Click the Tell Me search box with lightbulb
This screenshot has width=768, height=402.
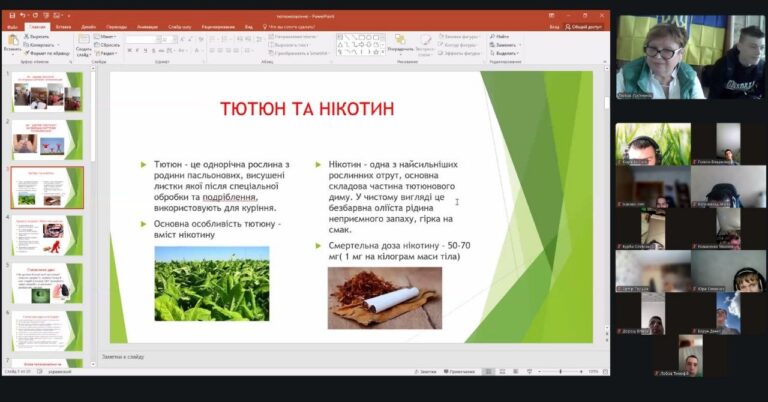(x=289, y=27)
